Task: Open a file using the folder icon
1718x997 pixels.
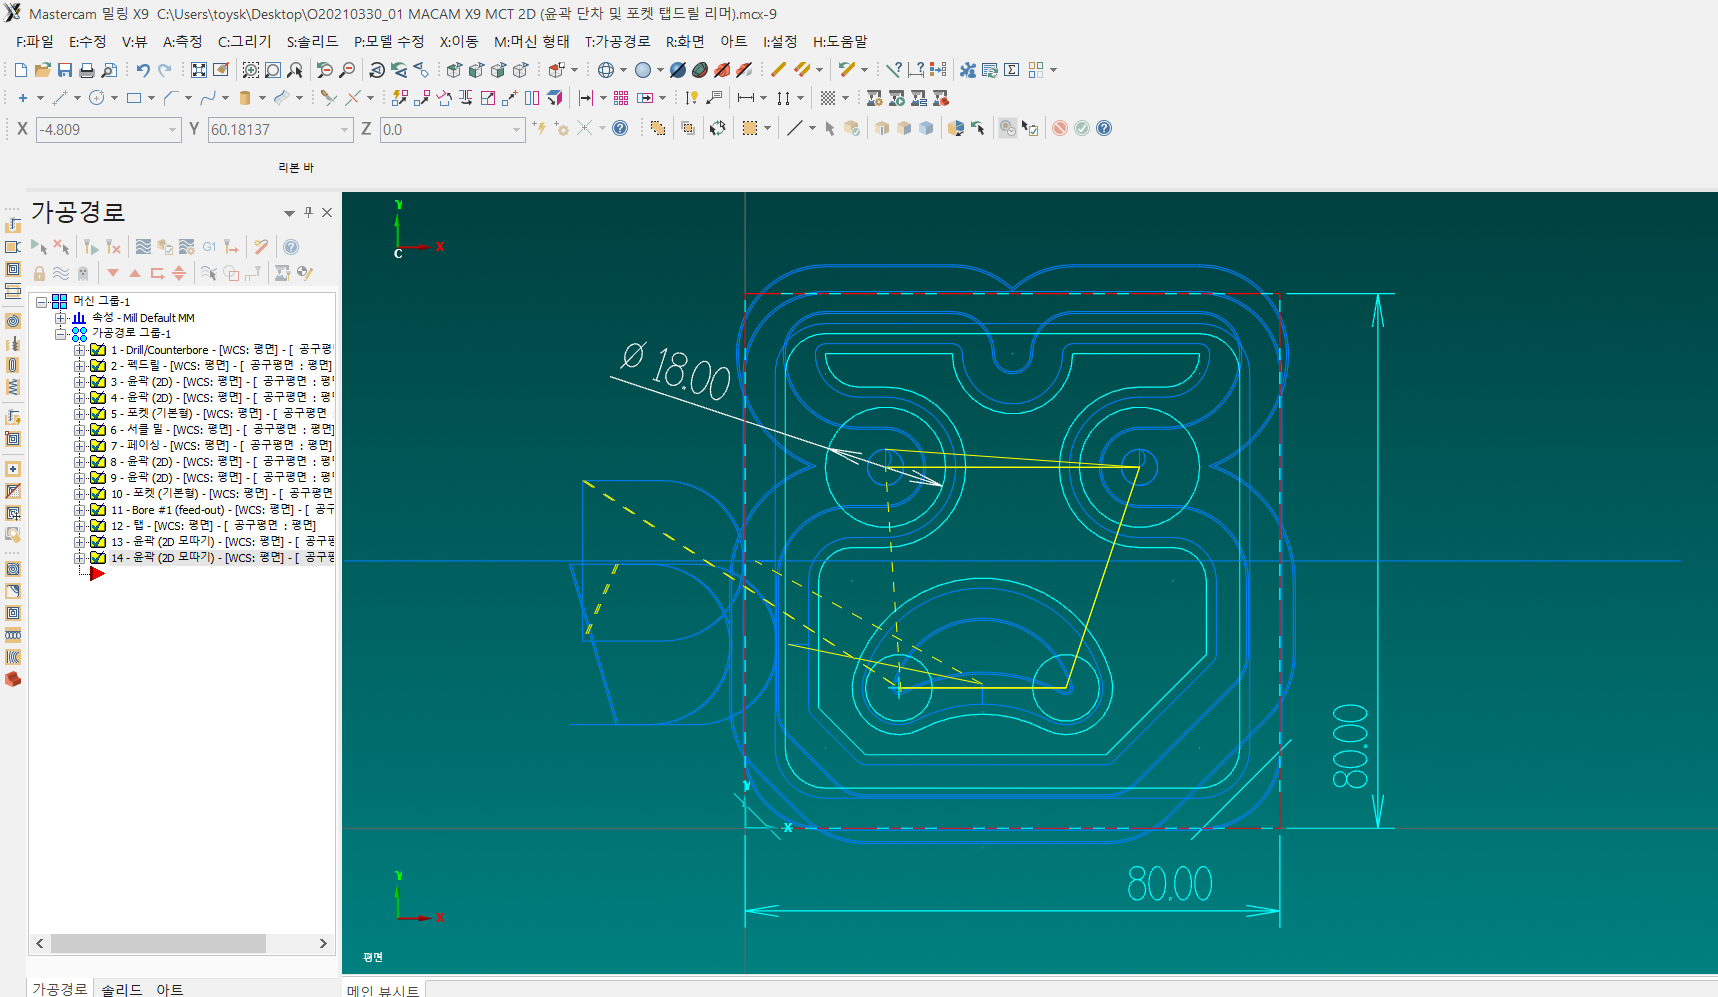Action: pos(42,70)
